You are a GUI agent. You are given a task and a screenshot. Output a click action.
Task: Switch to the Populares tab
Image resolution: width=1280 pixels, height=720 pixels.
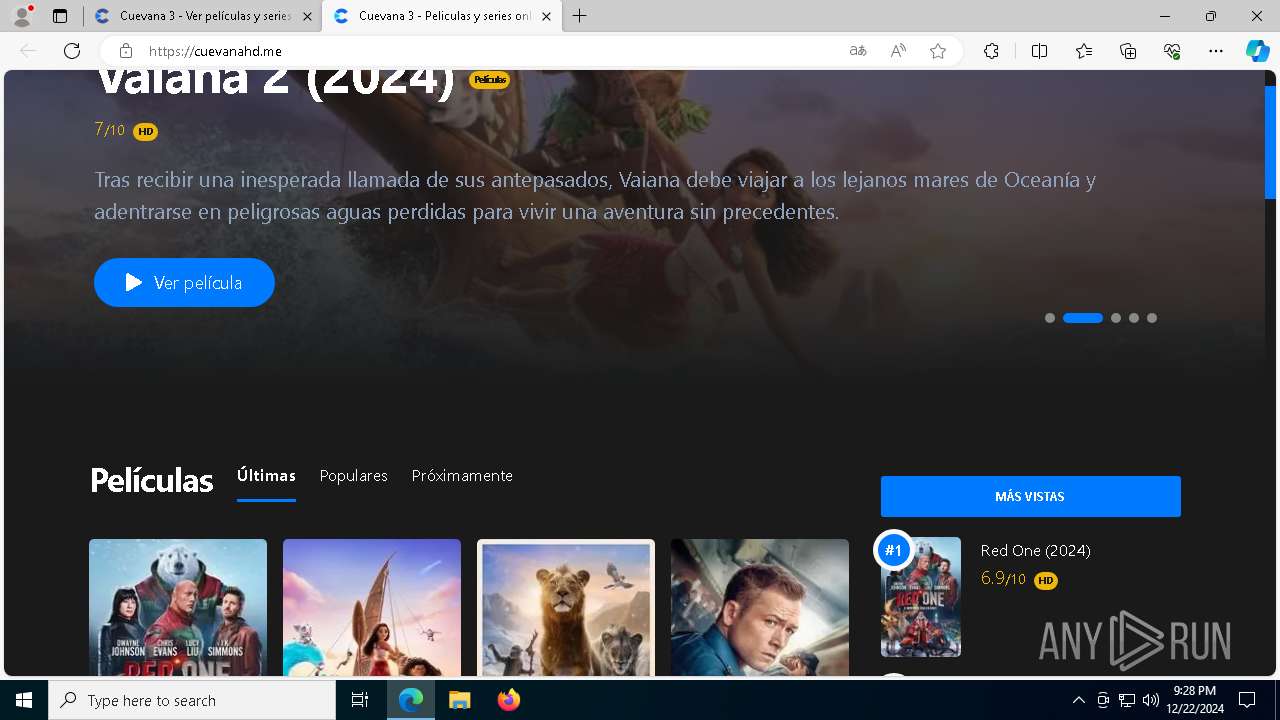click(x=353, y=476)
